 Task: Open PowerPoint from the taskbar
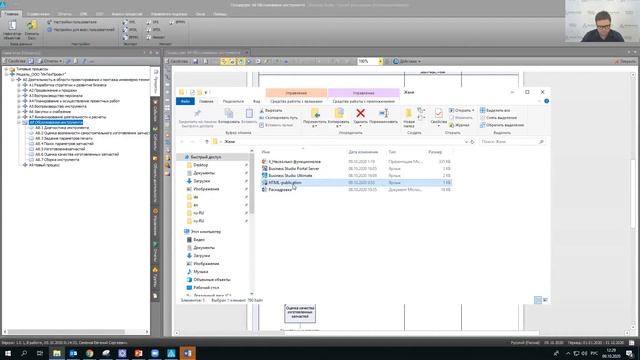coord(138,353)
